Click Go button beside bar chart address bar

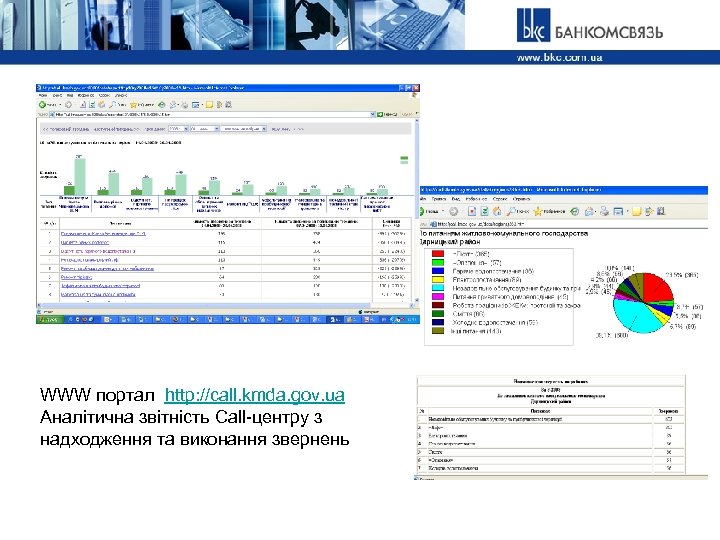click(388, 114)
